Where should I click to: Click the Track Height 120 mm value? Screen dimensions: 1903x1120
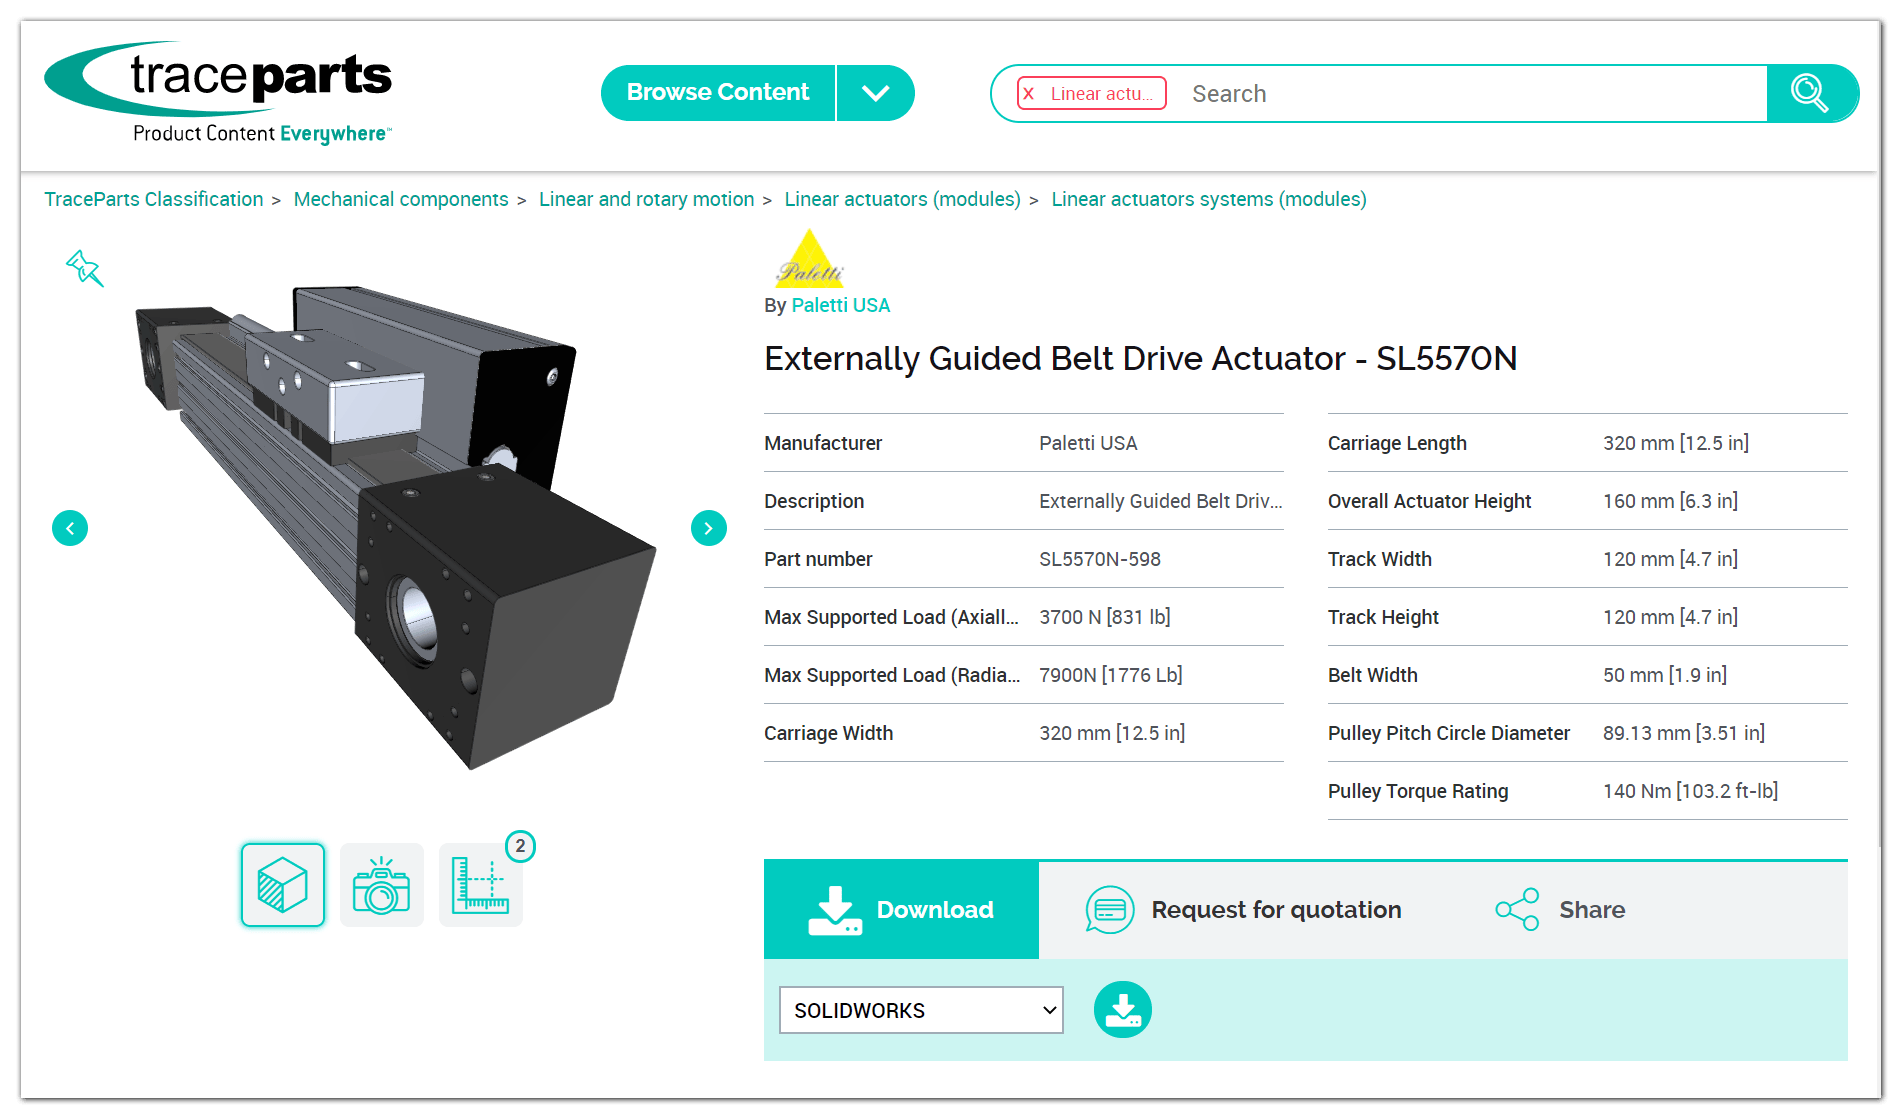[x=1671, y=617]
